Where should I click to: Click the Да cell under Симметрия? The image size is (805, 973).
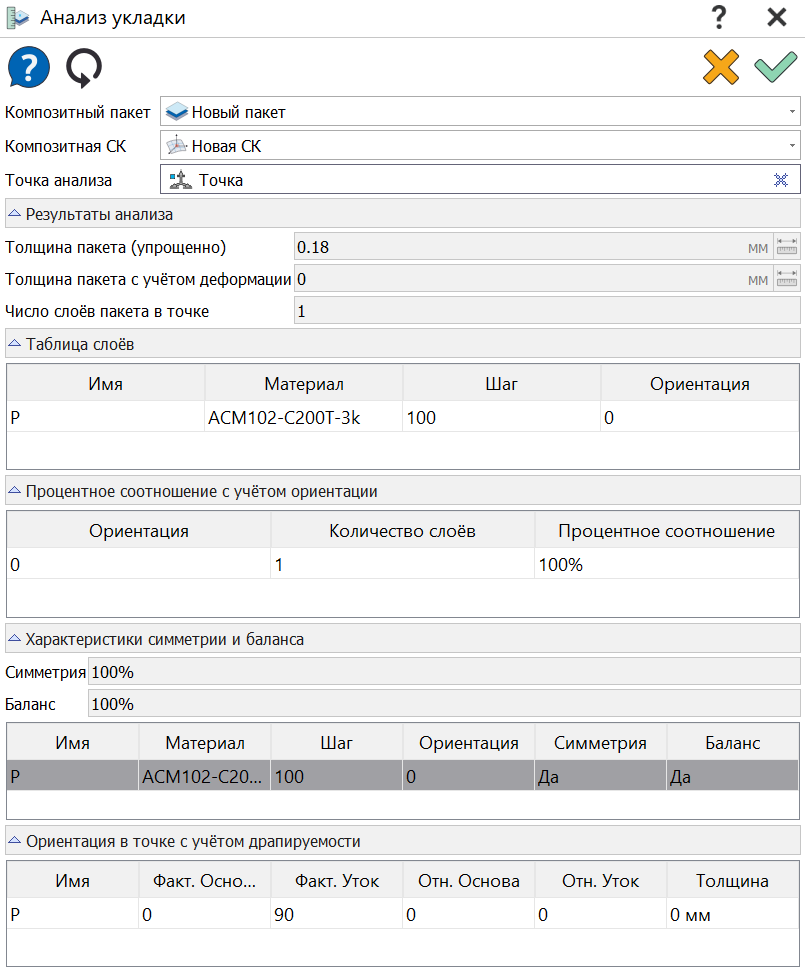(x=600, y=776)
